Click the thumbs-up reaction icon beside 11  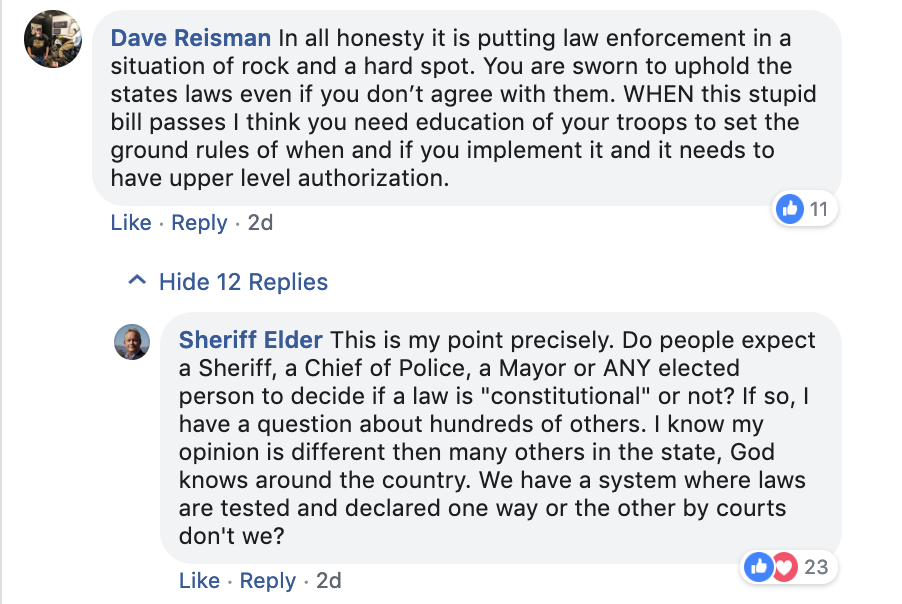[x=790, y=209]
